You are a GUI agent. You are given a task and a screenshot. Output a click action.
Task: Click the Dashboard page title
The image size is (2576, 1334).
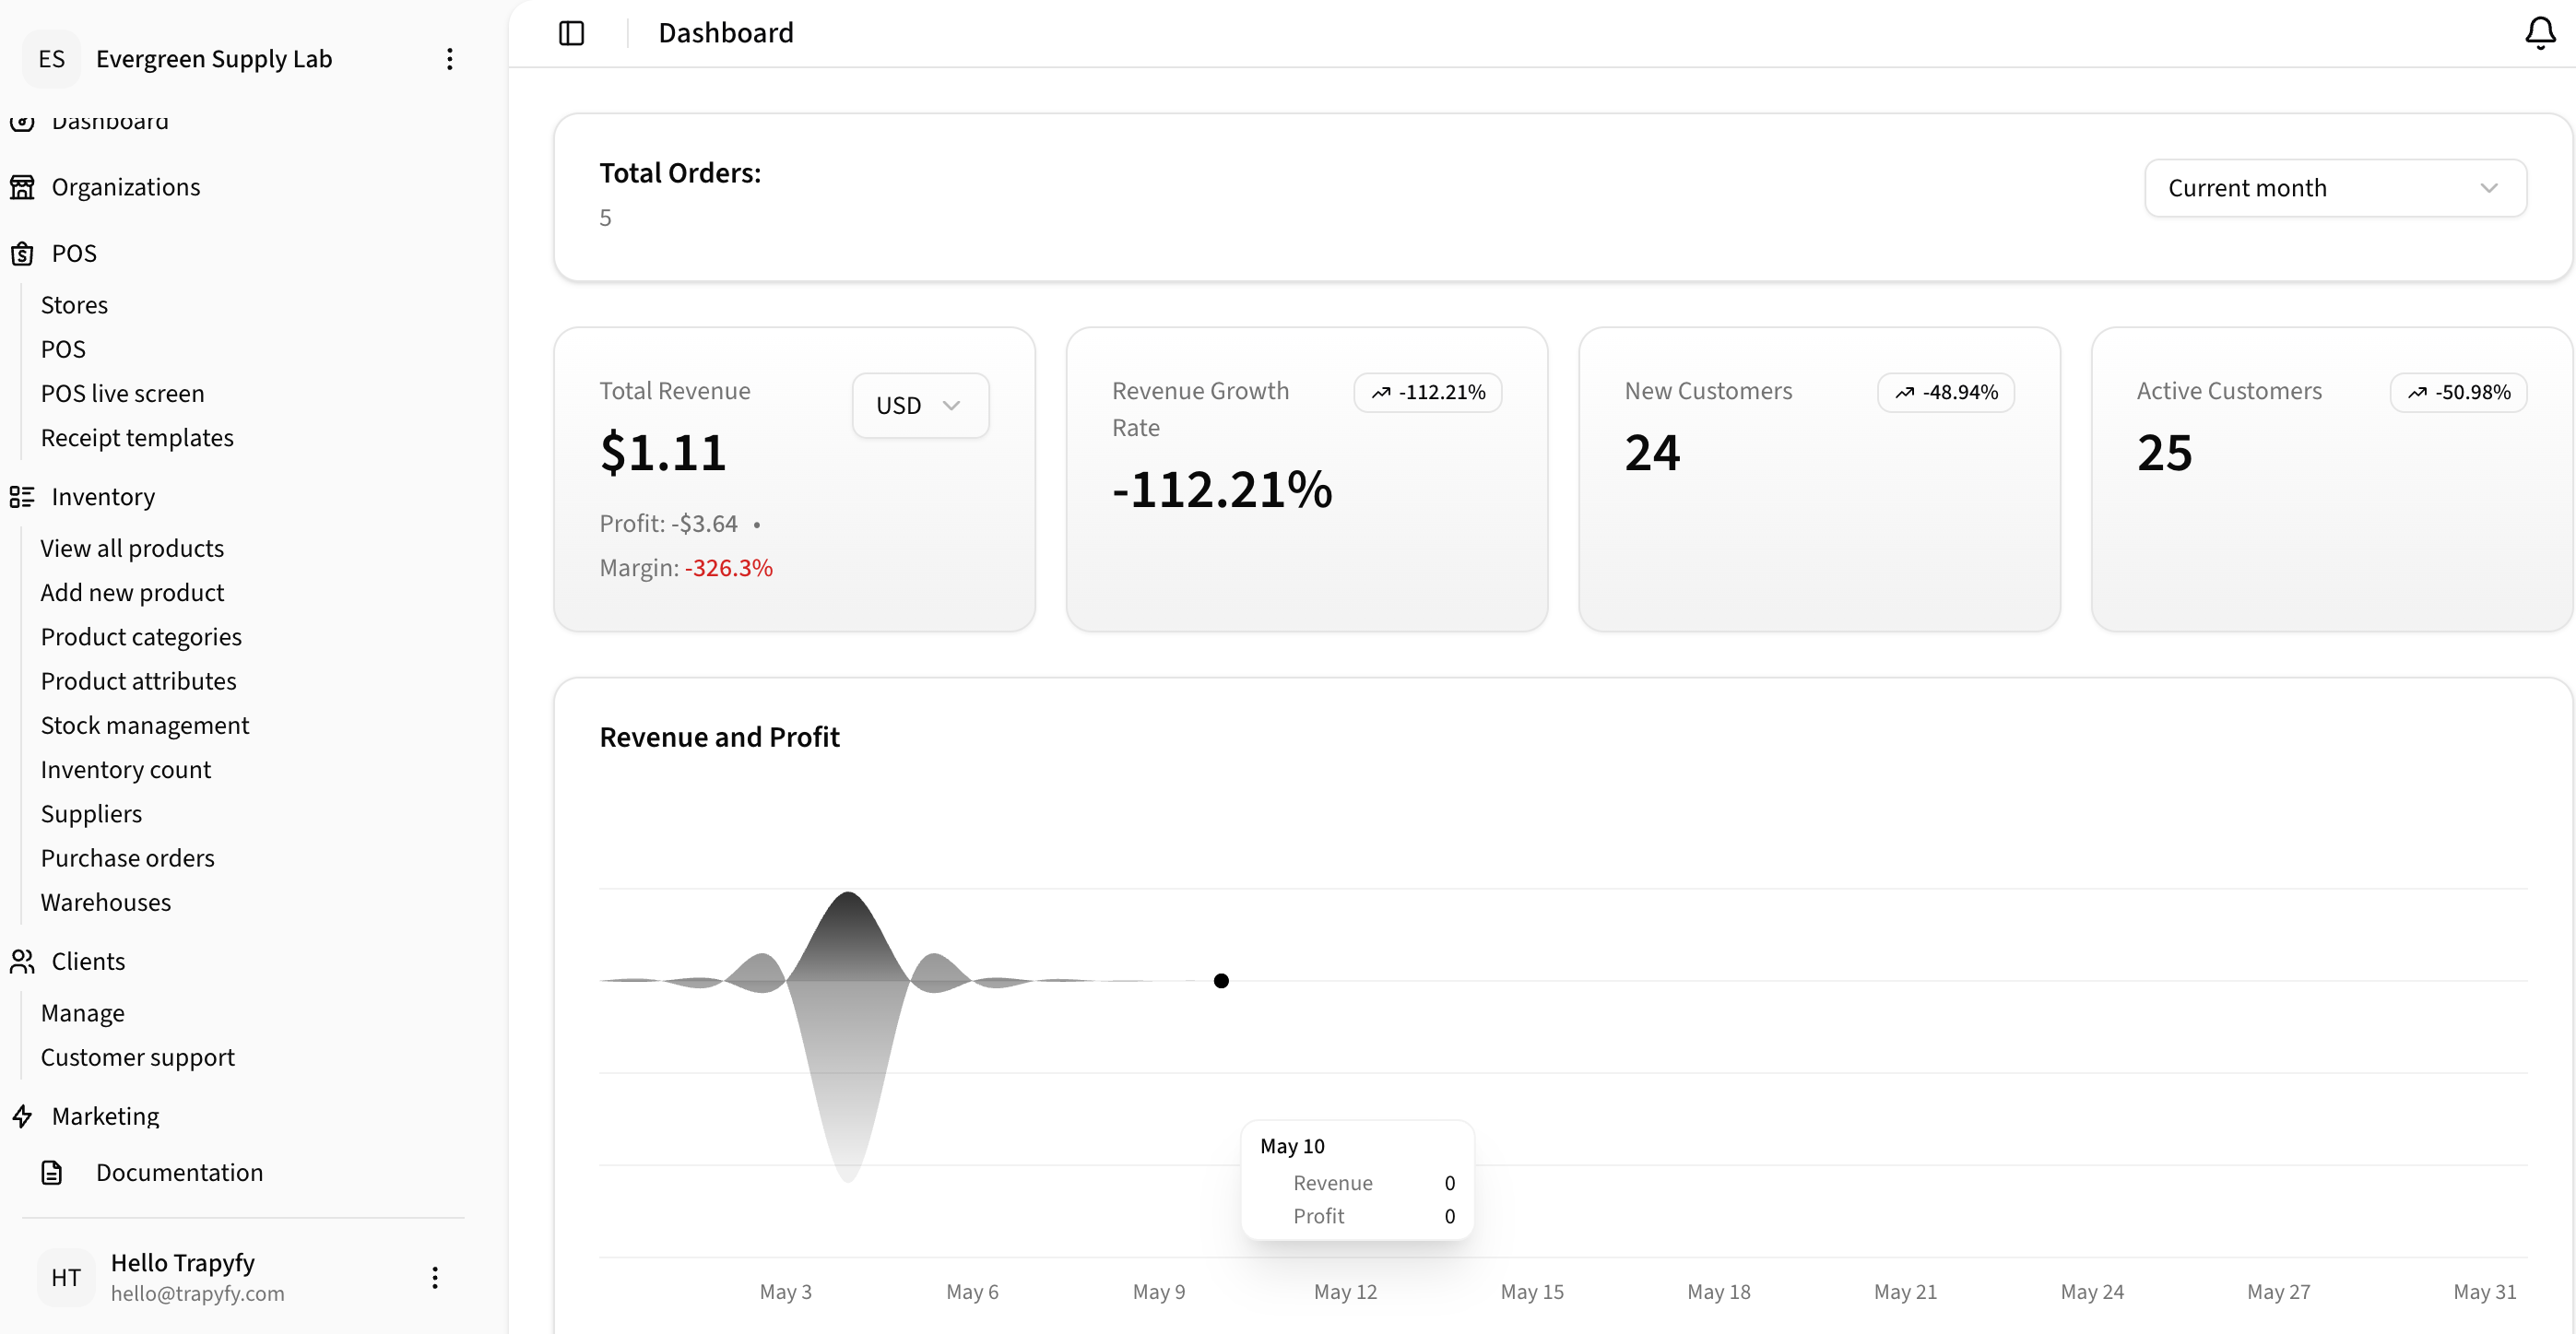tap(726, 33)
